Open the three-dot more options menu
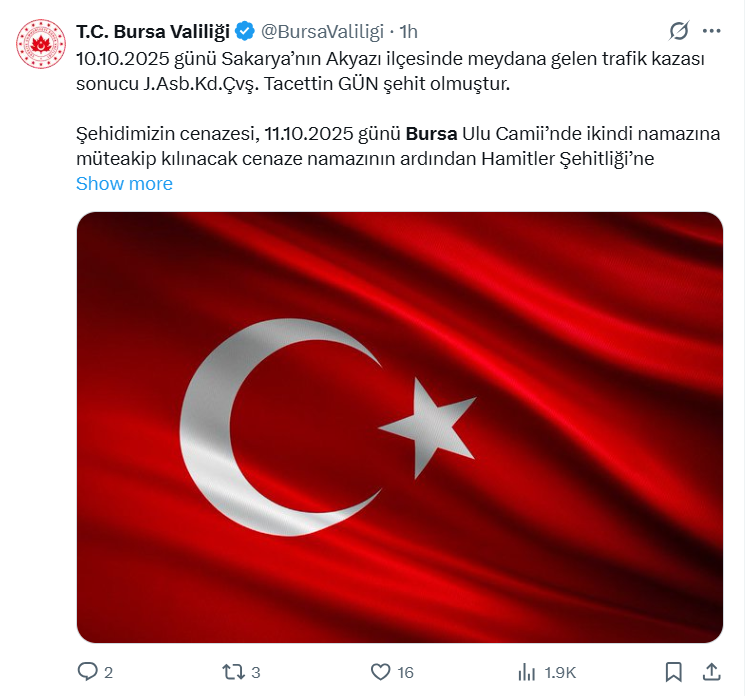746x696 pixels. [712, 30]
